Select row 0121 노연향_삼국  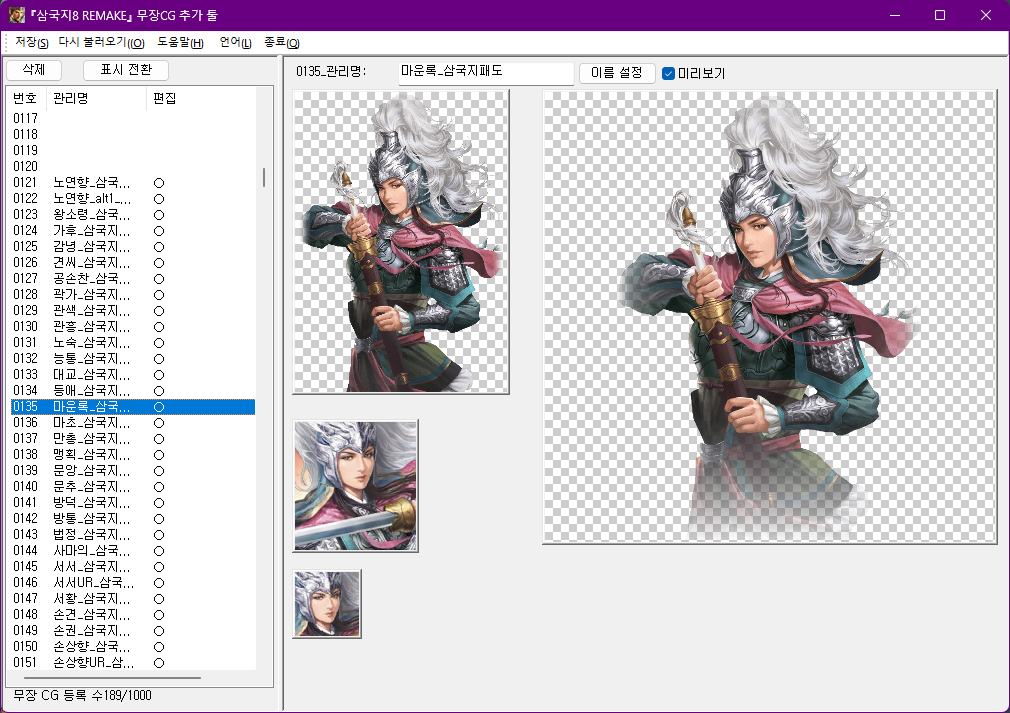tap(133, 182)
